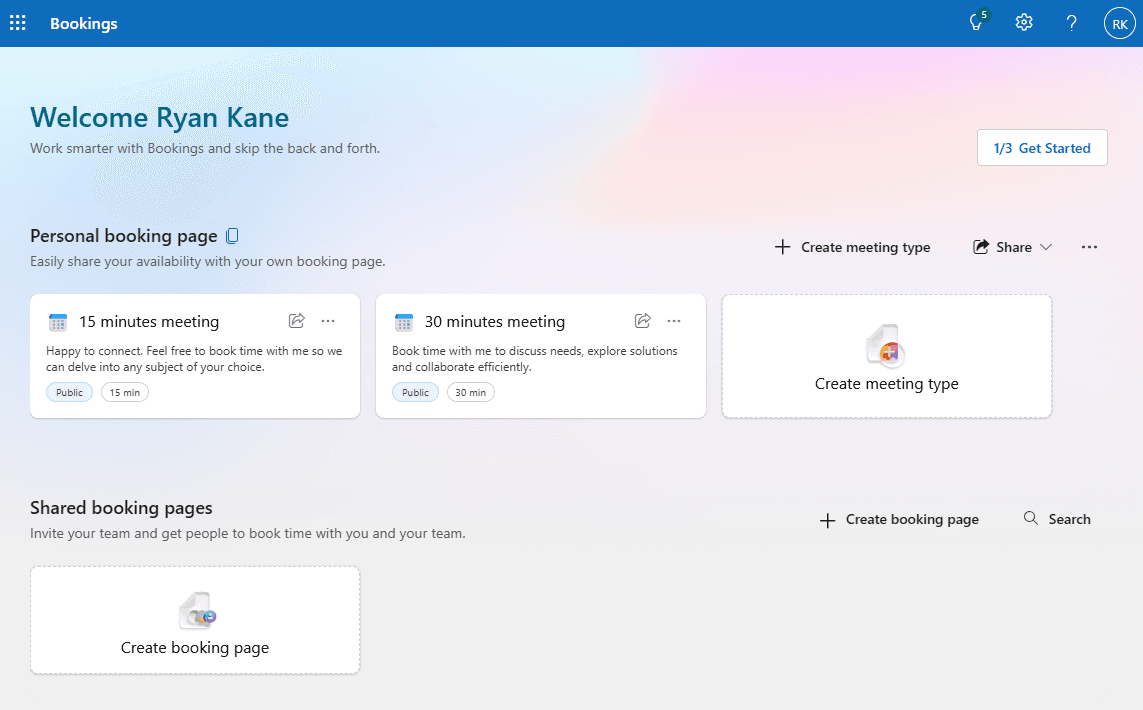This screenshot has height=710, width=1143.
Task: Click the 1/3 Get Started button
Action: pyautogui.click(x=1042, y=148)
